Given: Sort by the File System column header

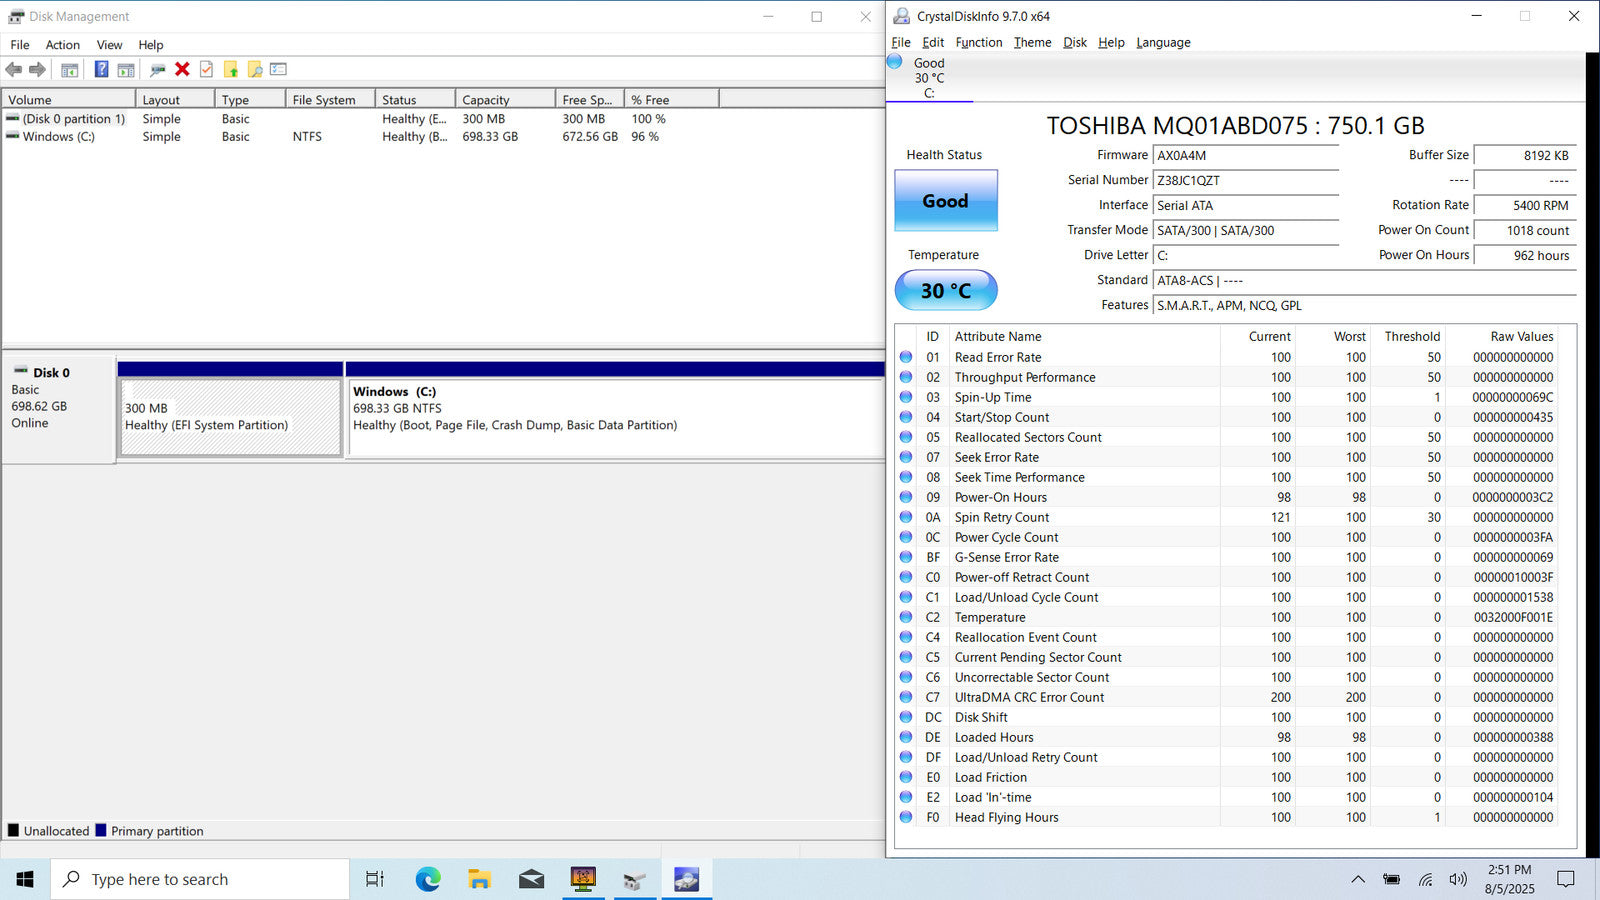Looking at the screenshot, I should [330, 100].
